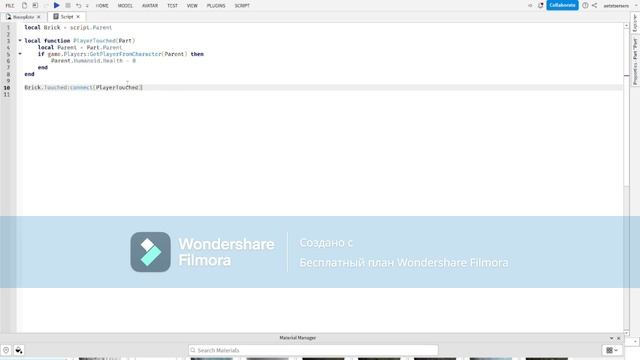Open the HOME ribbon tab
Image resolution: width=640 pixels, height=360 pixels.
102,6
